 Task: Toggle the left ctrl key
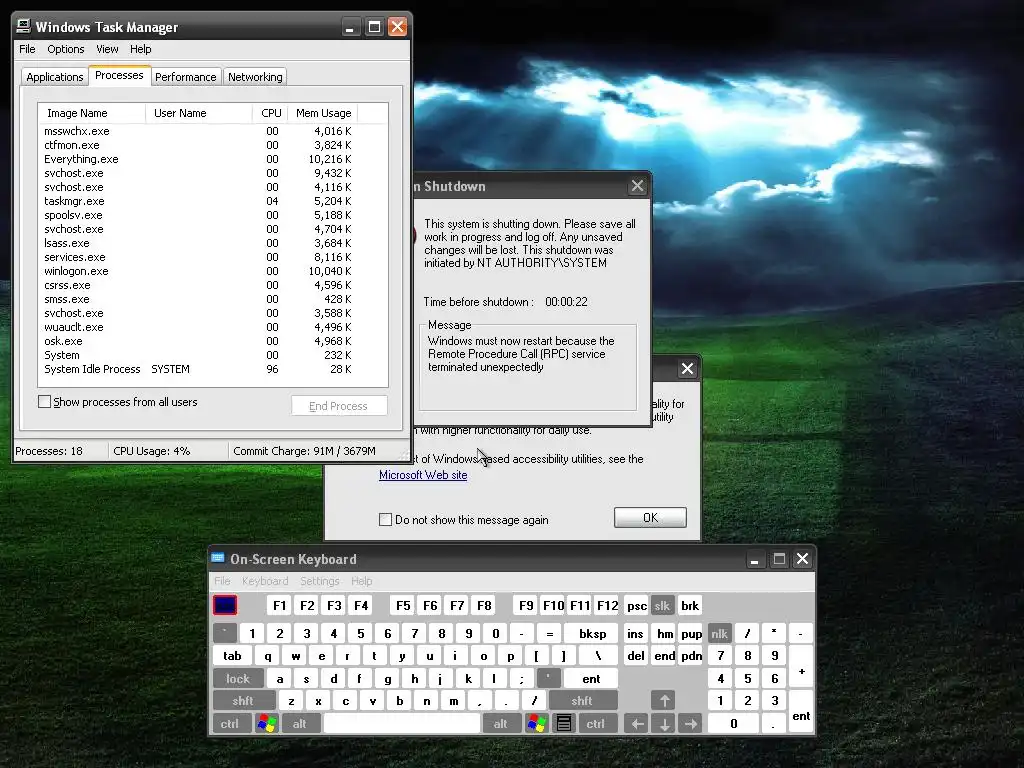pyautogui.click(x=230, y=724)
